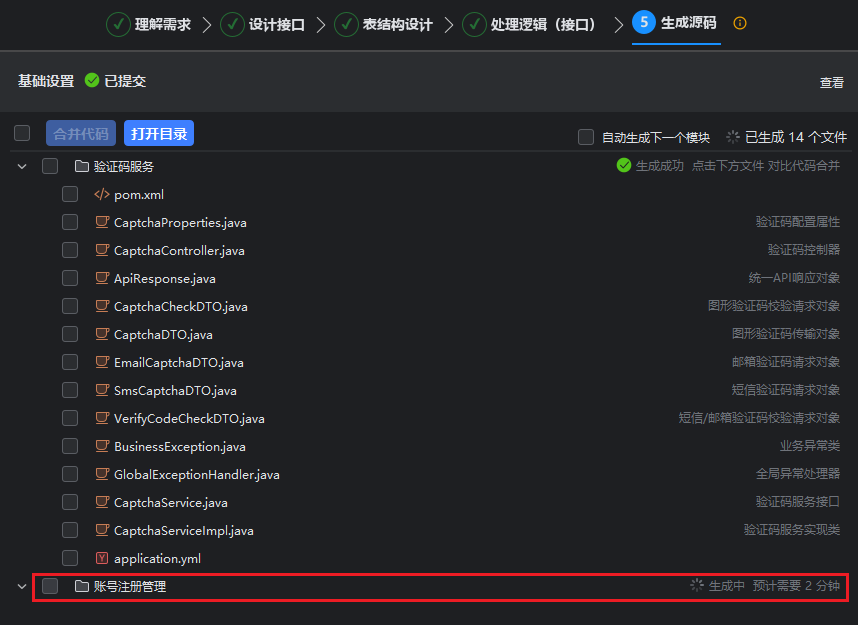Click the Java icon beside CaptchaServiceImpl.java

(101, 530)
